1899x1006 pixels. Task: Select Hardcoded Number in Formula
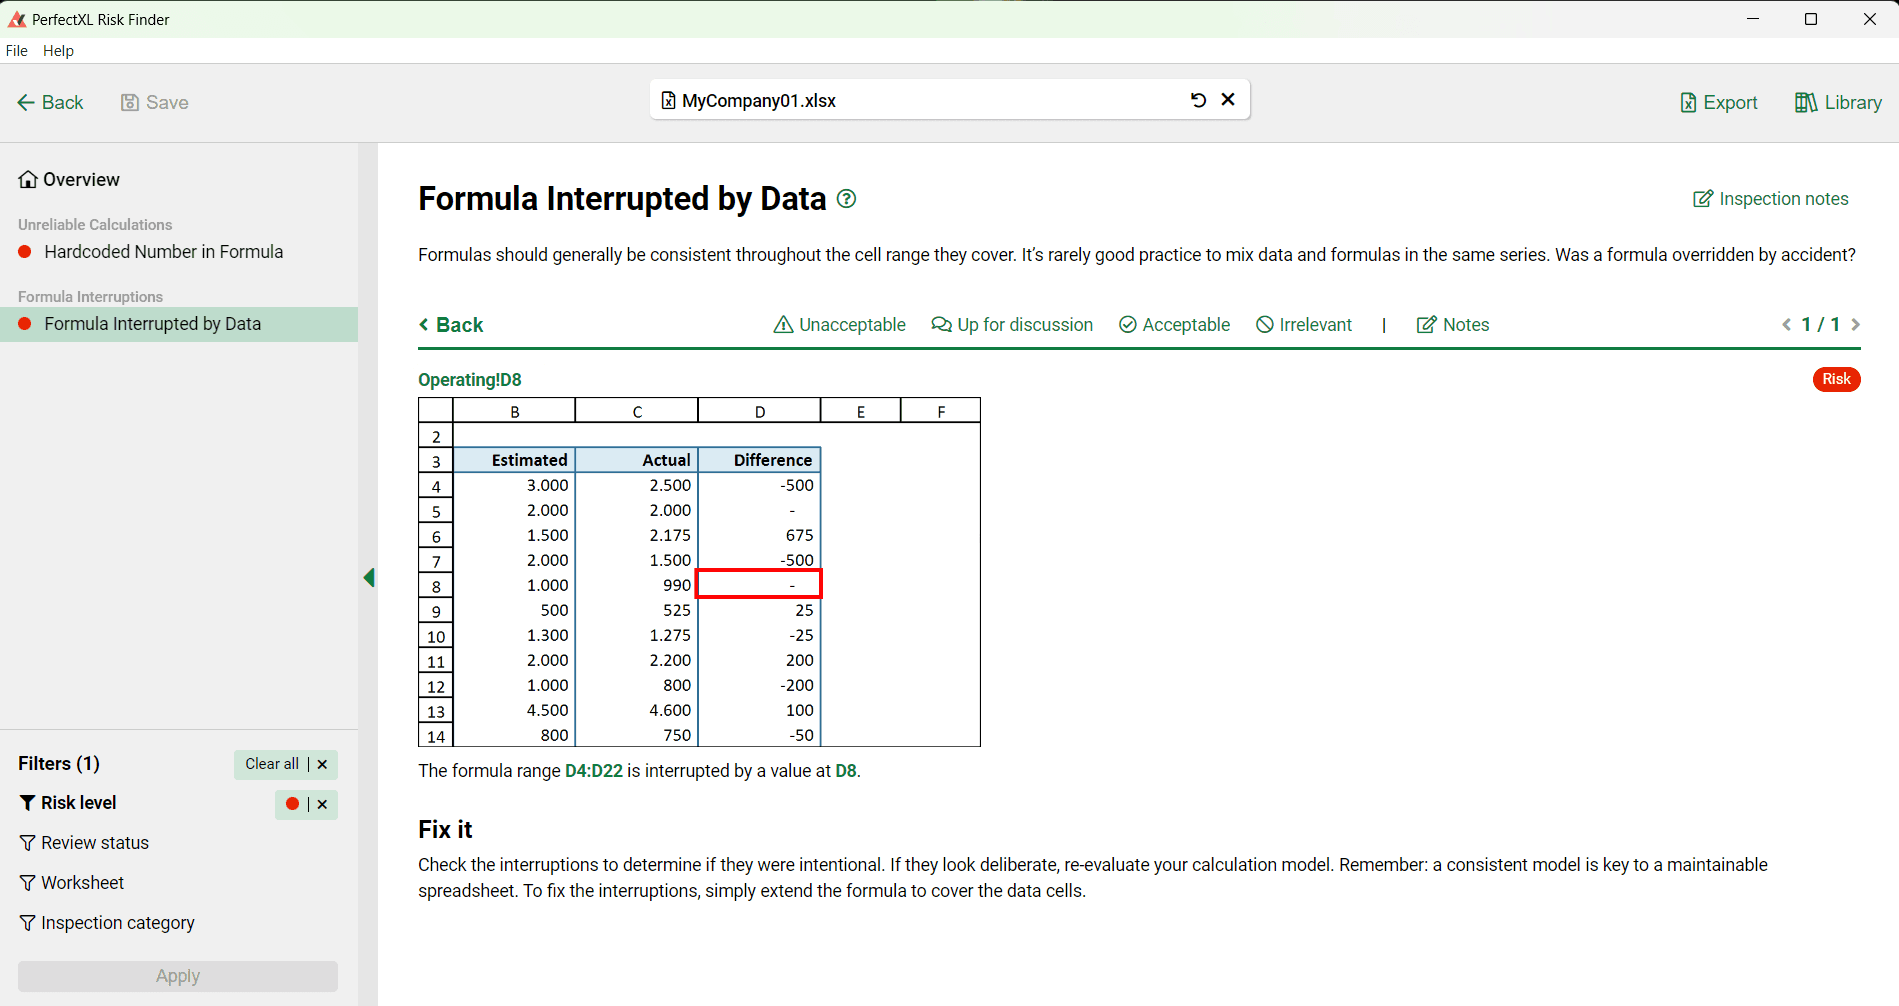click(x=164, y=251)
